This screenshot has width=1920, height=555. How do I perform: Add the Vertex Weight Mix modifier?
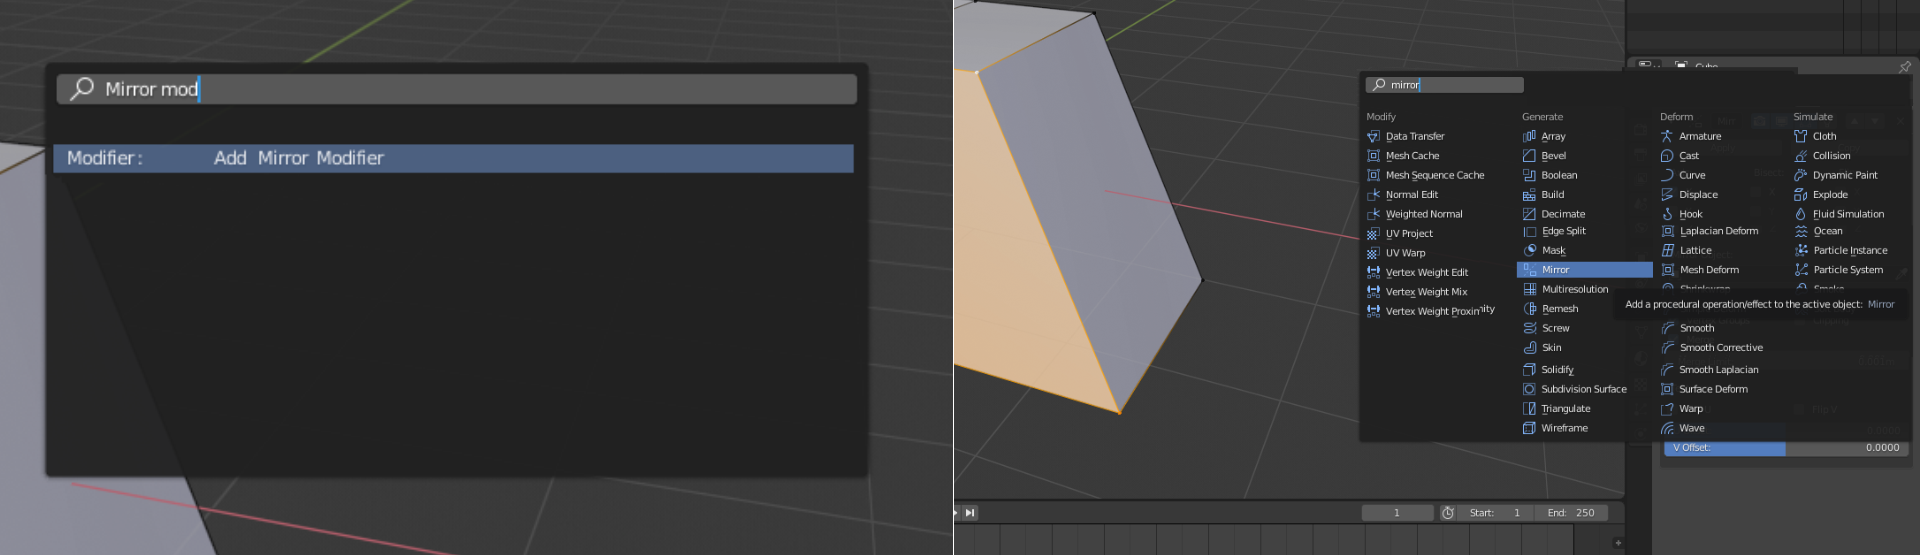[x=1416, y=292]
